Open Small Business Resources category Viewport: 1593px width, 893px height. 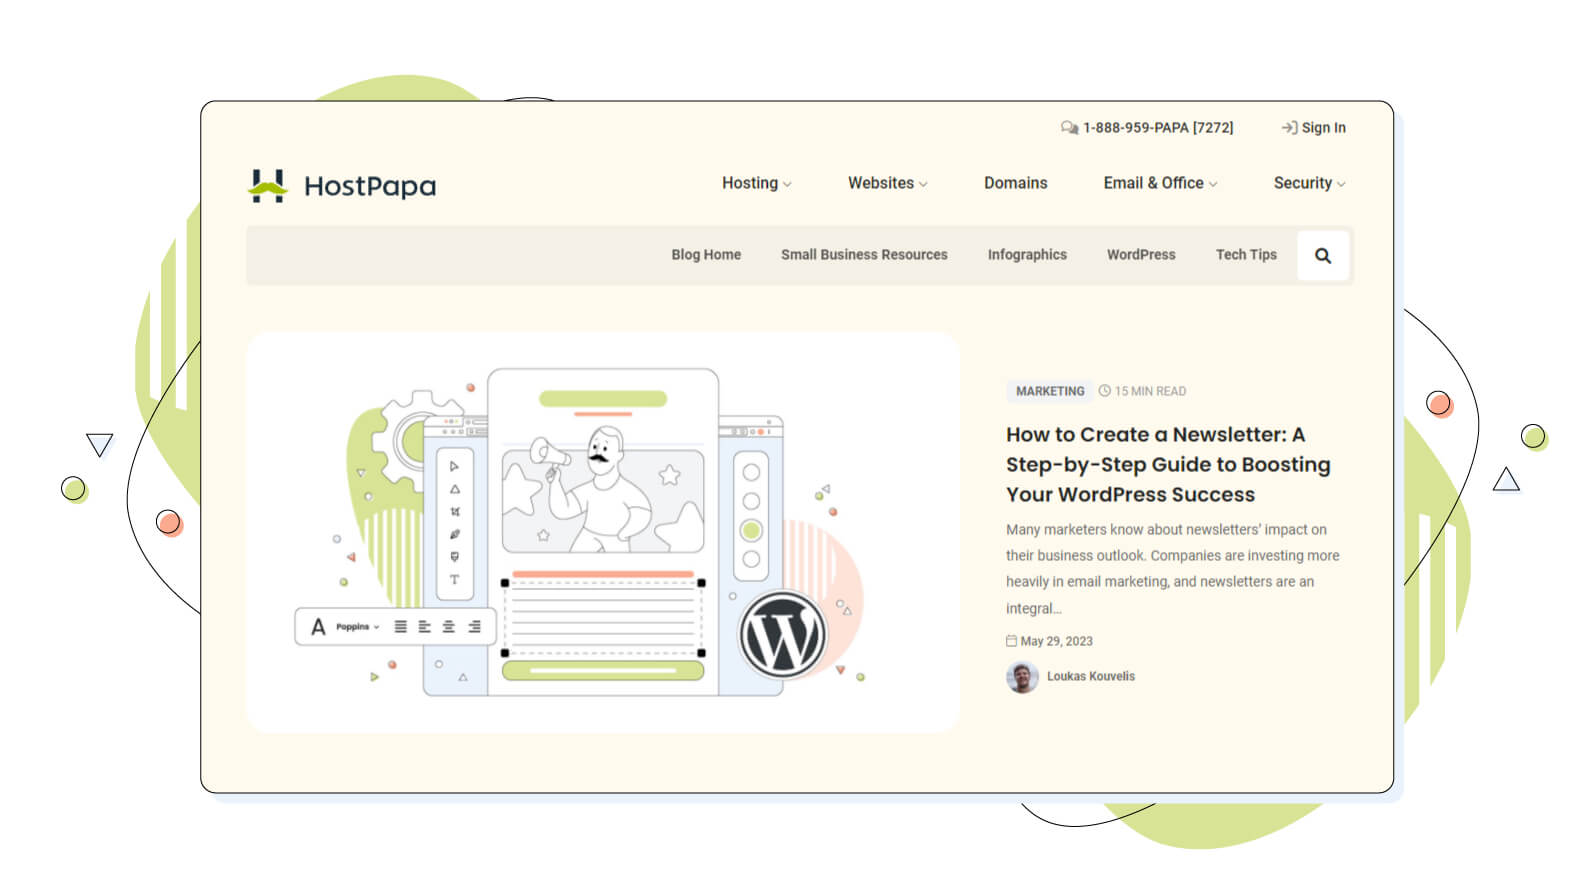[x=864, y=255]
